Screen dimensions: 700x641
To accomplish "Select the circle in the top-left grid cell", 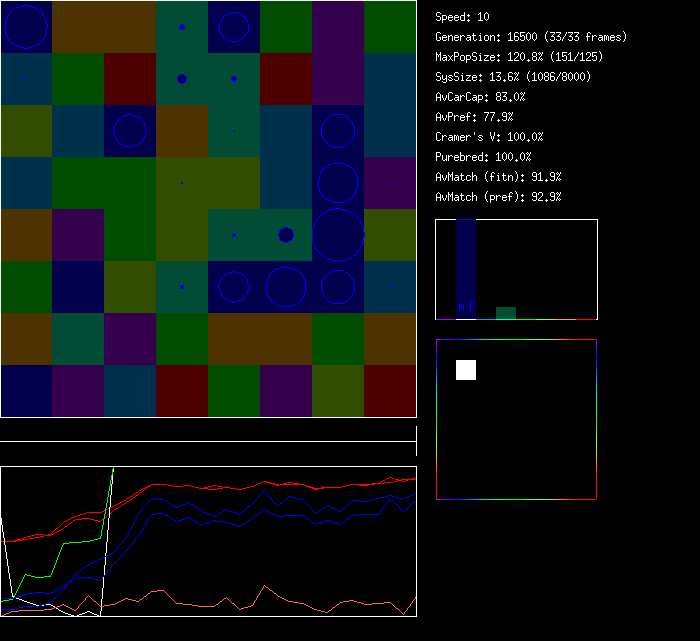I will pyautogui.click(x=27, y=27).
